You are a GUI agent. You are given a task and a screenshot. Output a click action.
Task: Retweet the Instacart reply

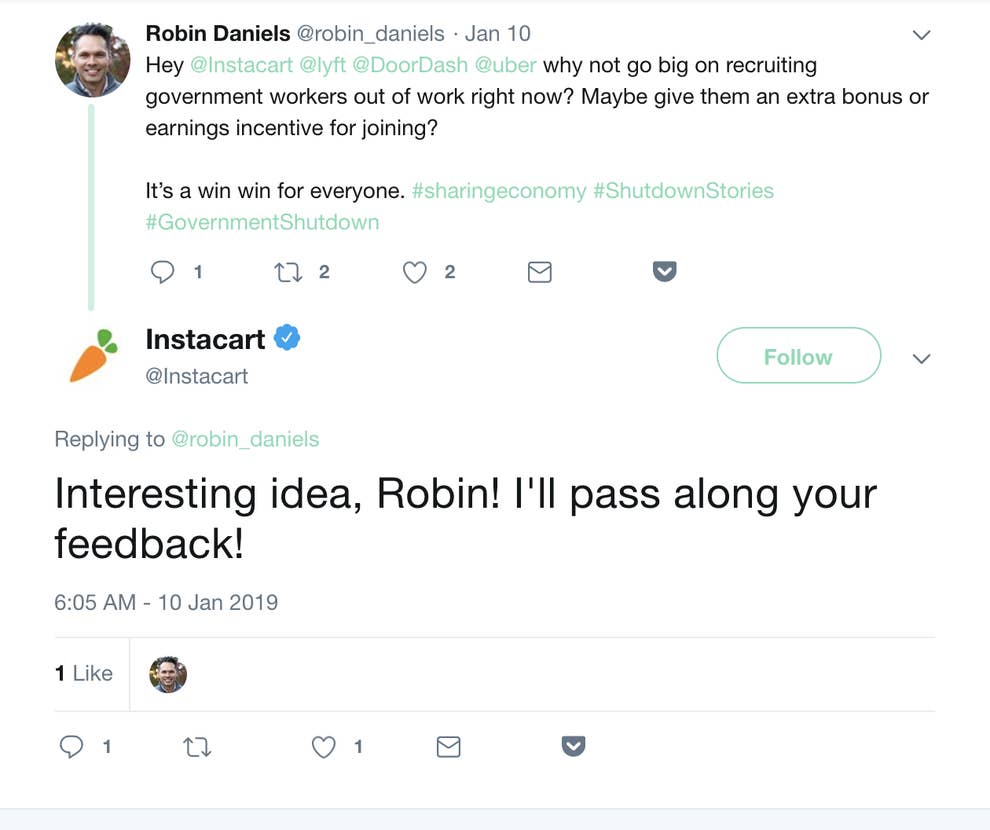tap(198, 746)
